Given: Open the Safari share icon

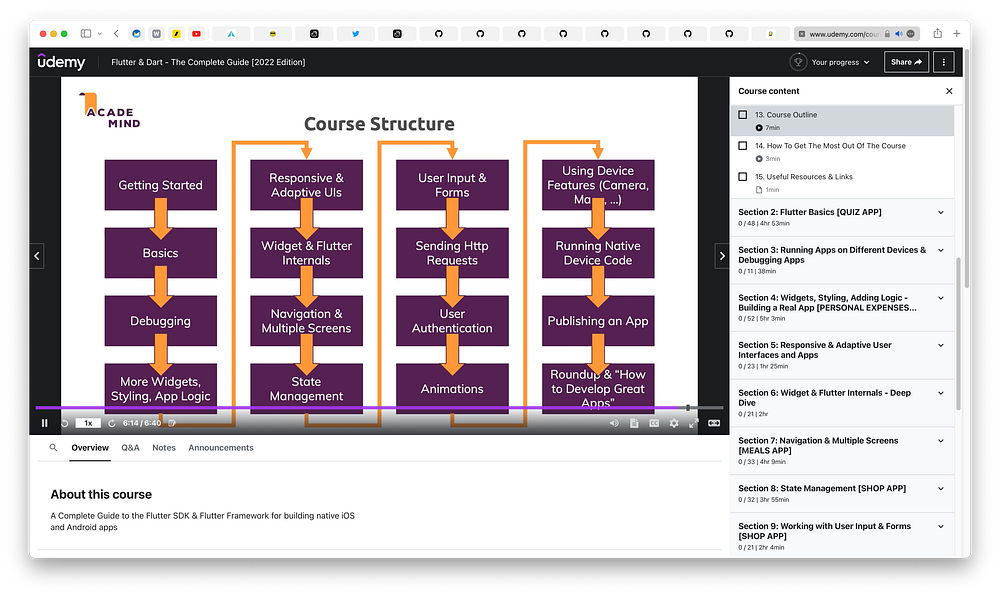Looking at the screenshot, I should tap(937, 33).
